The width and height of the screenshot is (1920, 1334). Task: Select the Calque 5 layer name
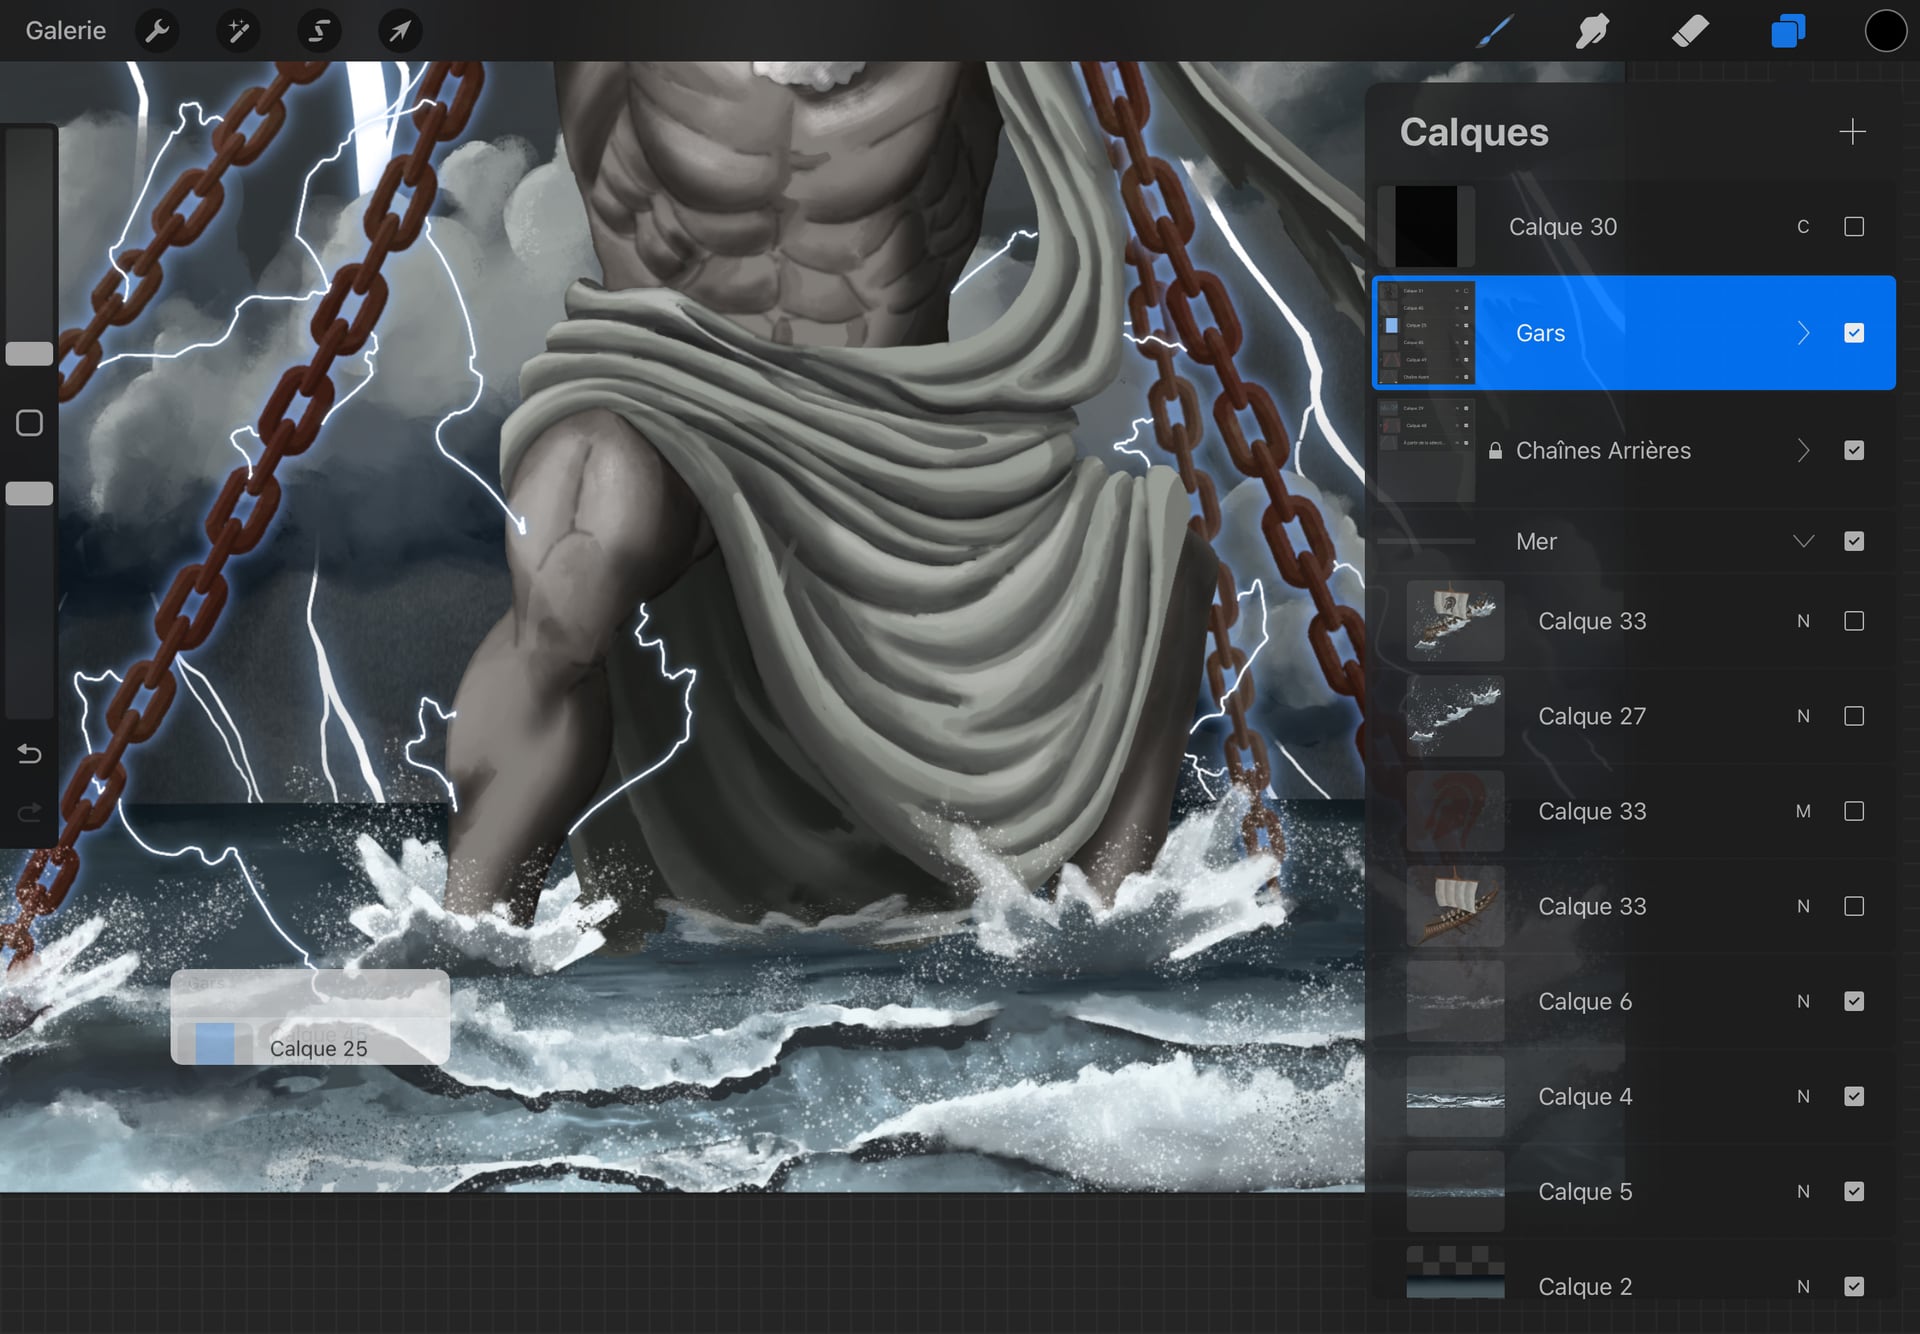[1584, 1191]
